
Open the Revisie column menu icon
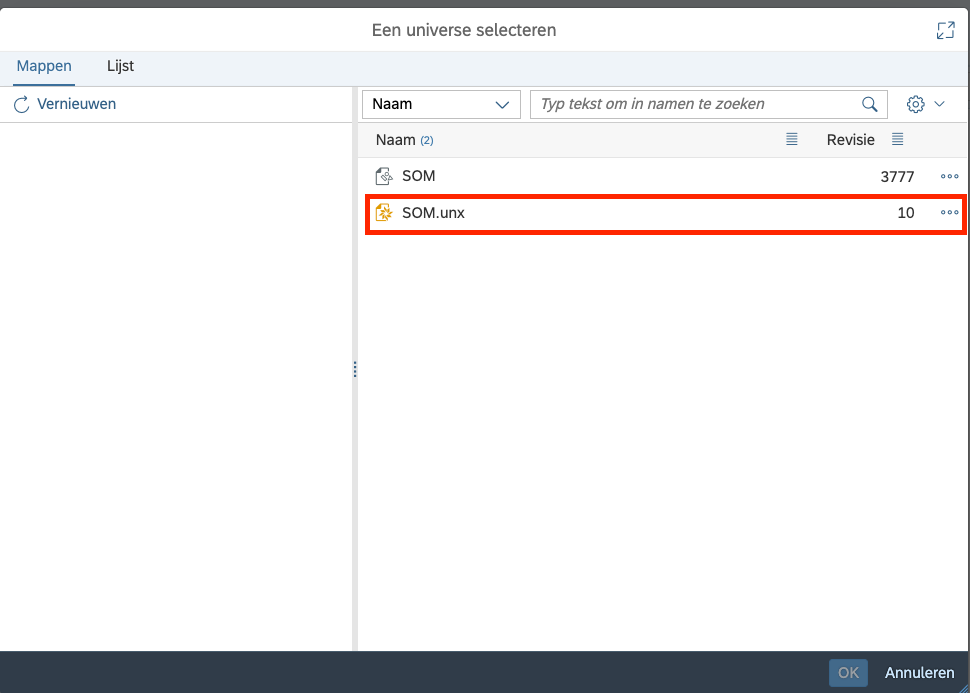click(x=898, y=139)
